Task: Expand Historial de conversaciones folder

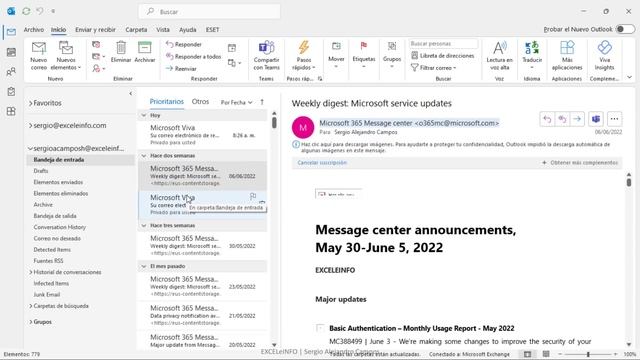Action: pyautogui.click(x=31, y=272)
